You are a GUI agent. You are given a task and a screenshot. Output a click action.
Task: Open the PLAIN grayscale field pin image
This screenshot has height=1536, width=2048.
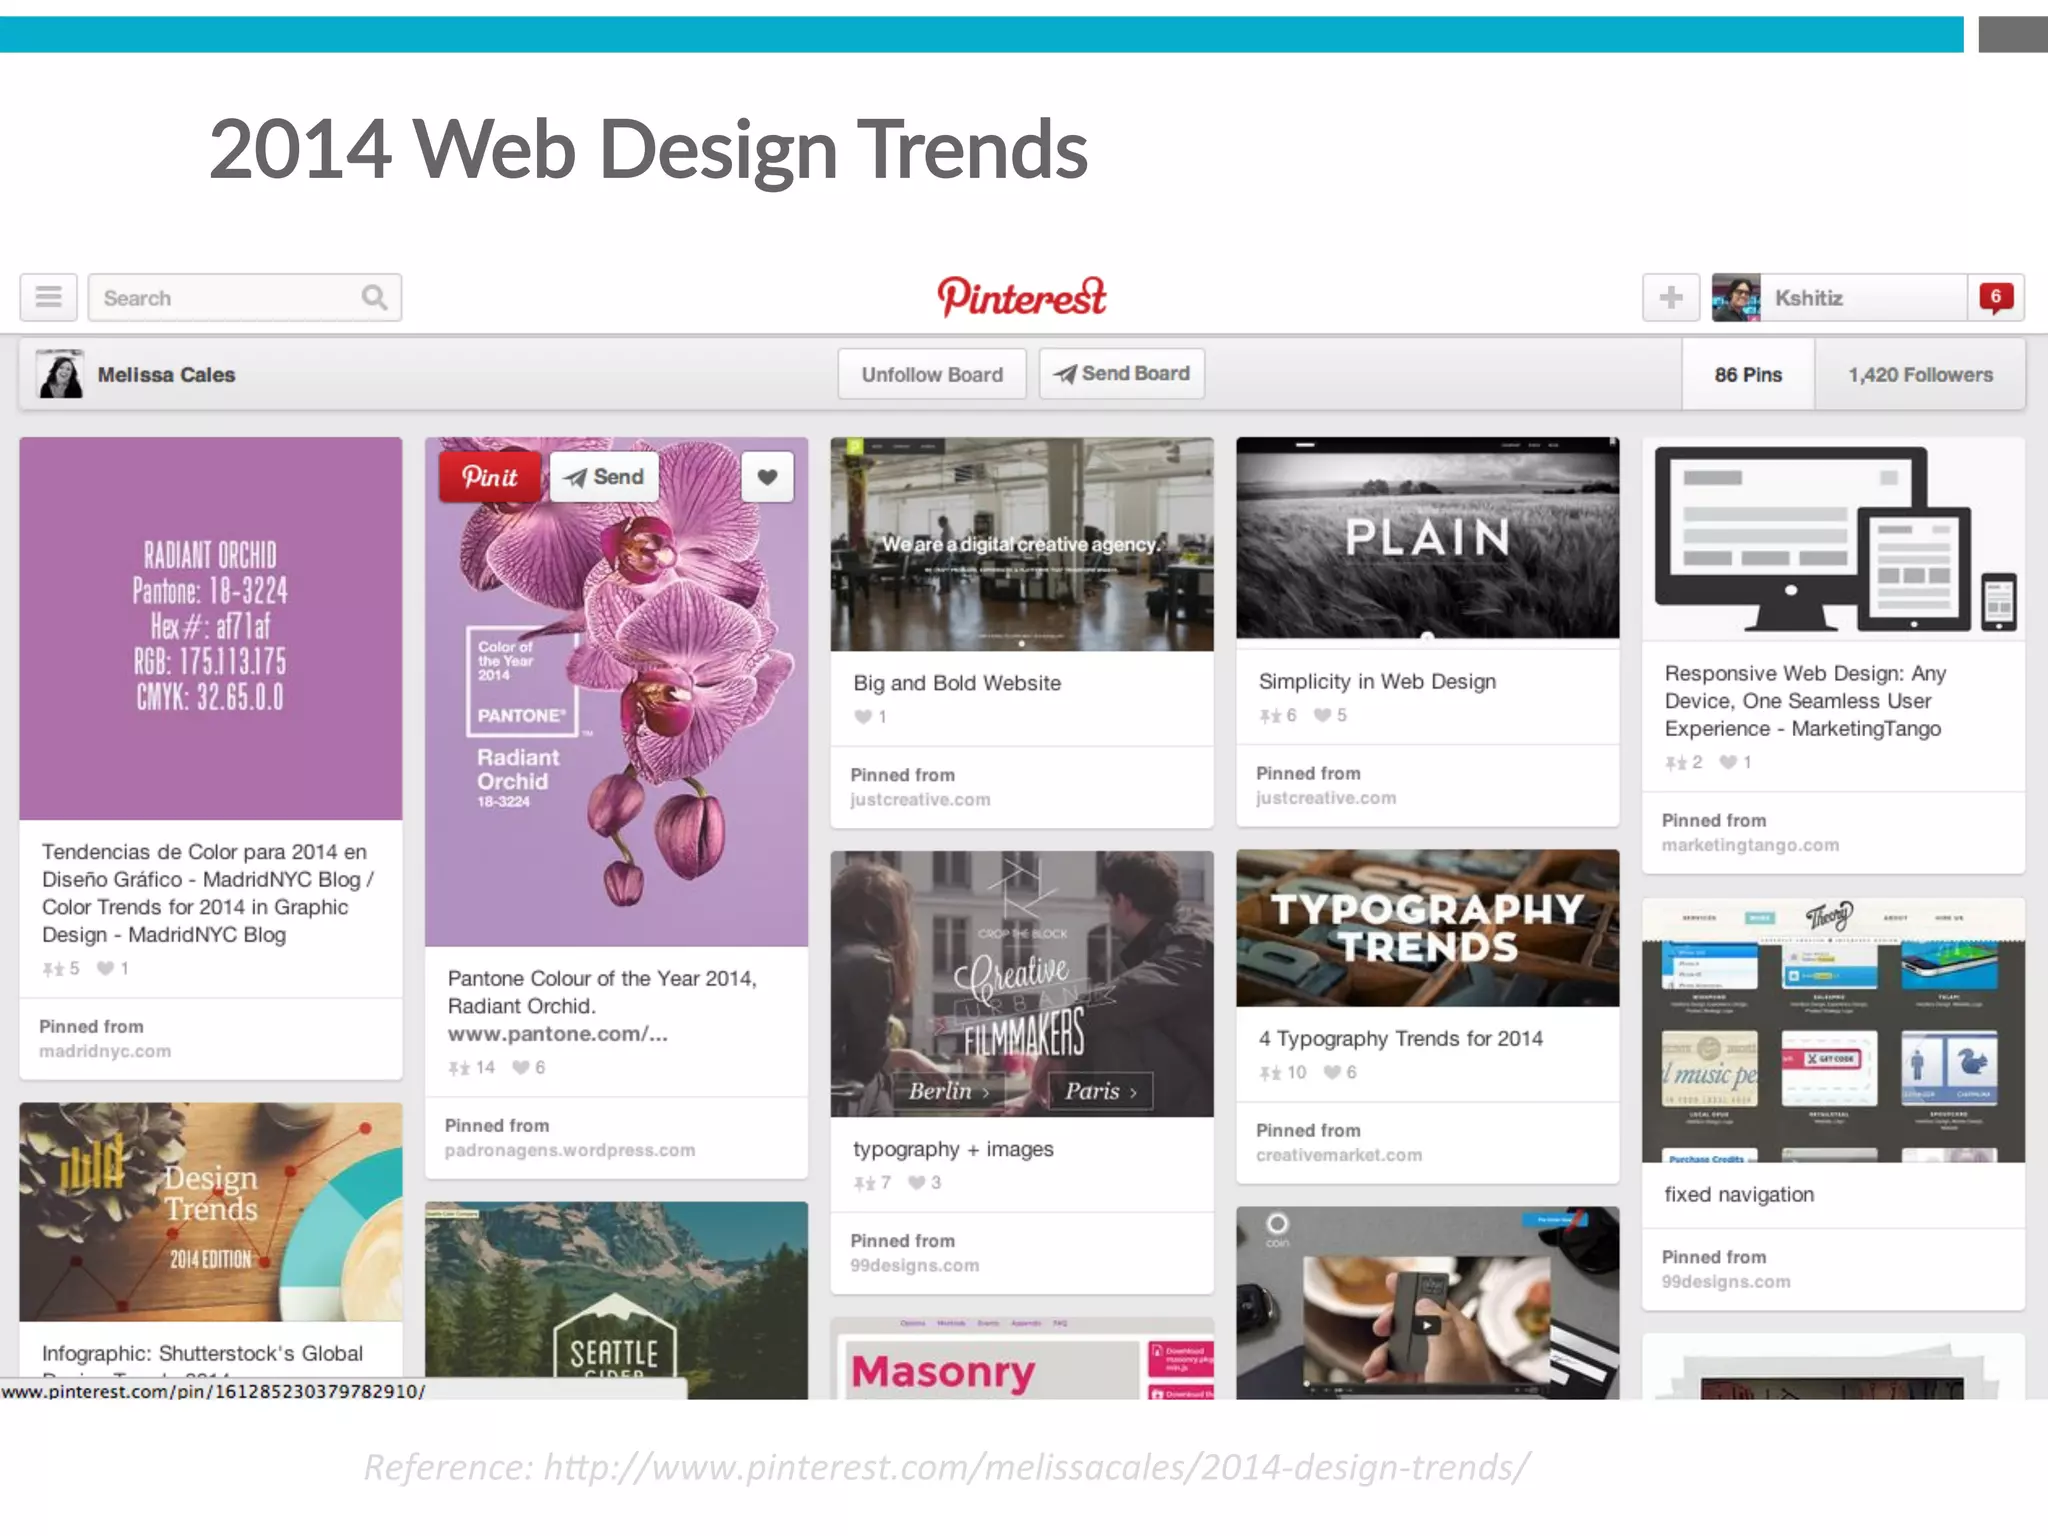coord(1427,538)
